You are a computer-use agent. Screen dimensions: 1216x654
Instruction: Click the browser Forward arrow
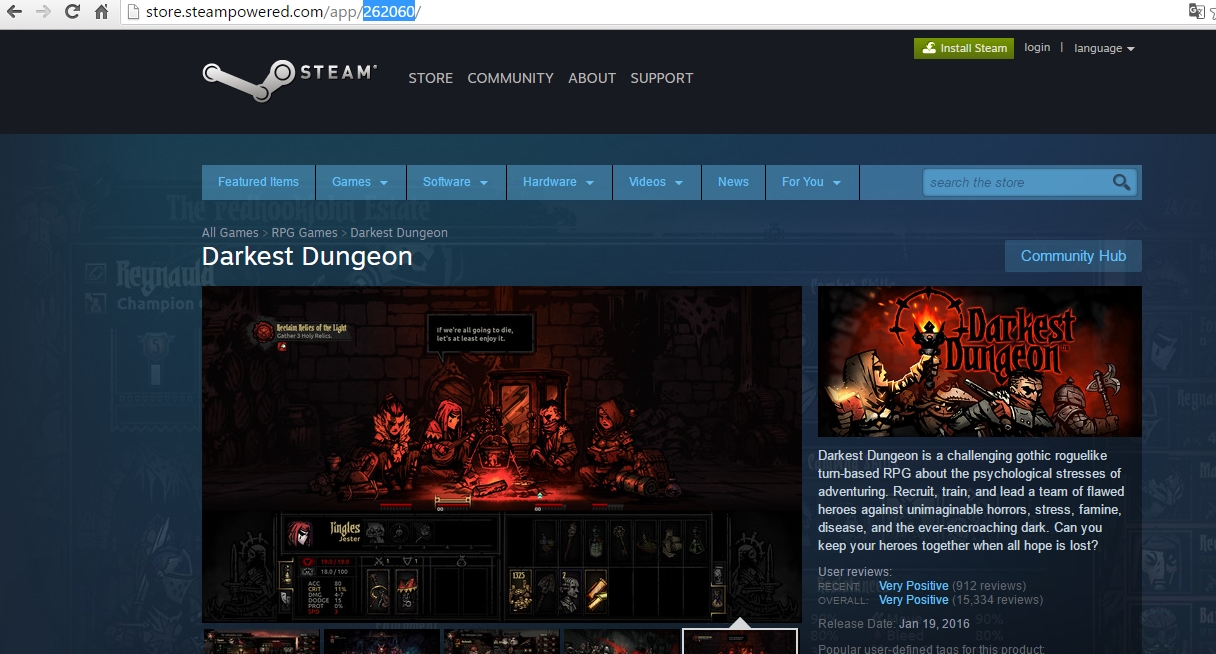(42, 12)
